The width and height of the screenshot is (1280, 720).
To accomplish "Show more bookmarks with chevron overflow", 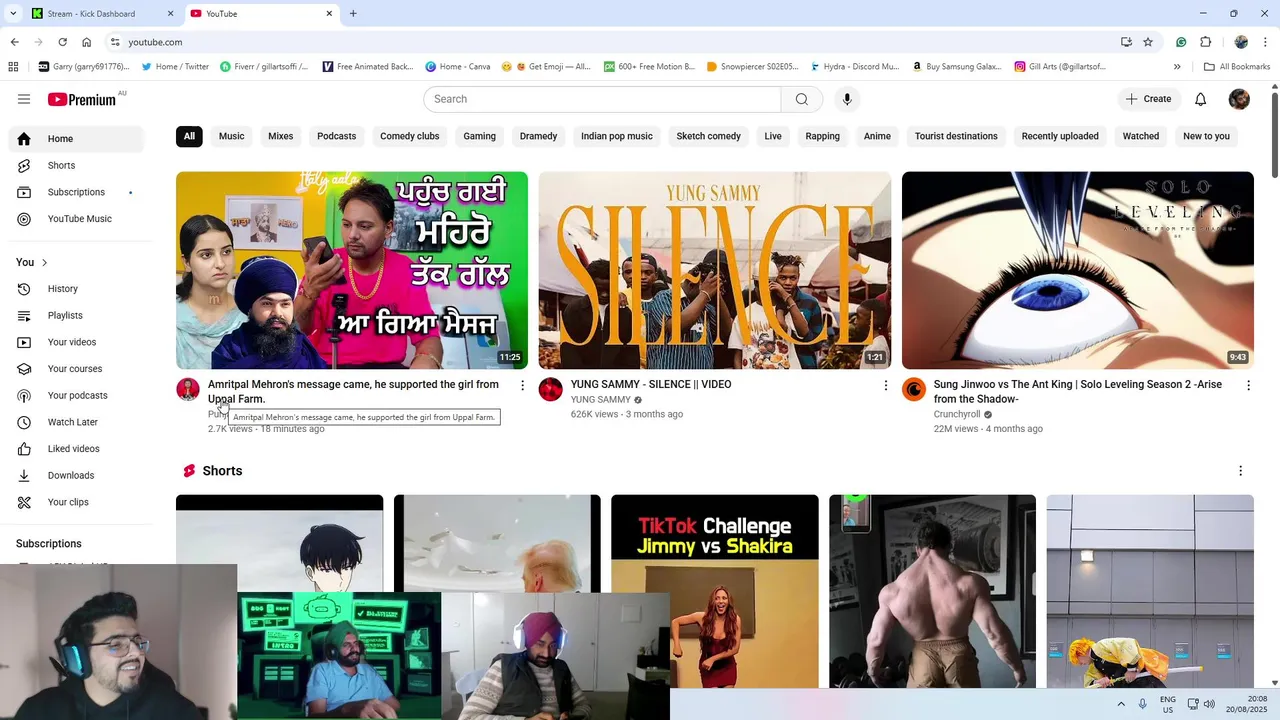I will [x=1177, y=67].
